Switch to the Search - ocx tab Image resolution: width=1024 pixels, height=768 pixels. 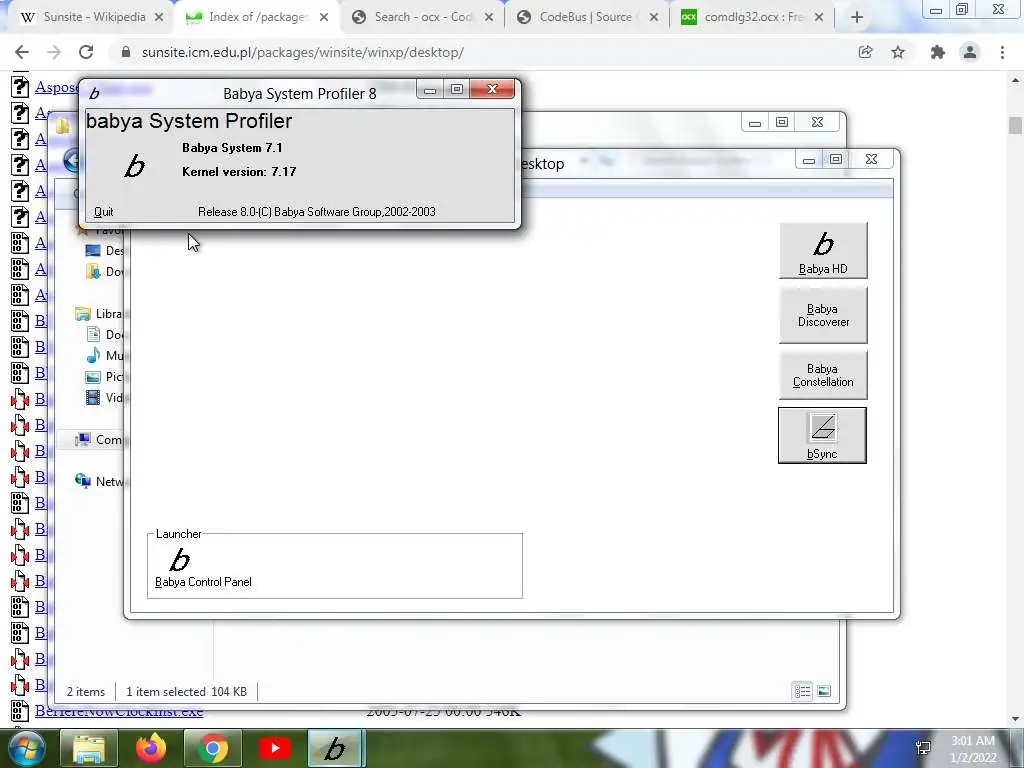423,17
